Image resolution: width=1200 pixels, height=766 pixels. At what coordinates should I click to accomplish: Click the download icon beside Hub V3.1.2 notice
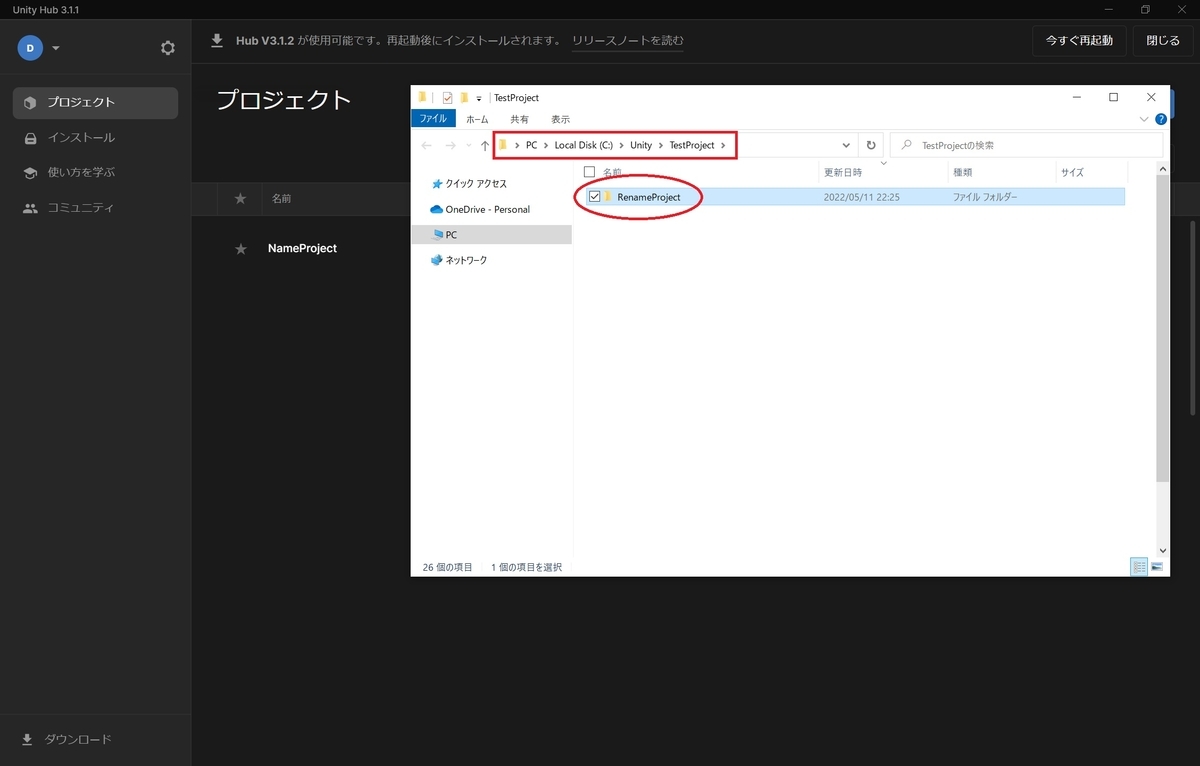[217, 41]
